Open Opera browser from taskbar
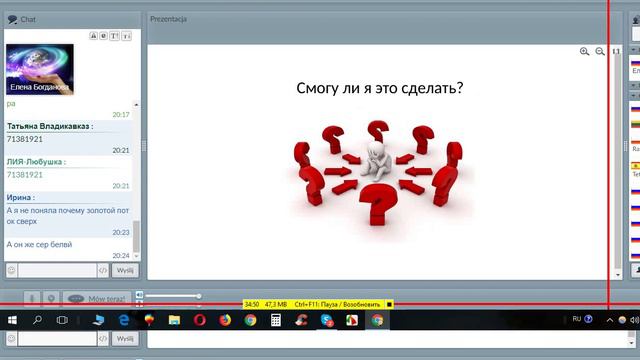The width and height of the screenshot is (640, 360). (200, 320)
